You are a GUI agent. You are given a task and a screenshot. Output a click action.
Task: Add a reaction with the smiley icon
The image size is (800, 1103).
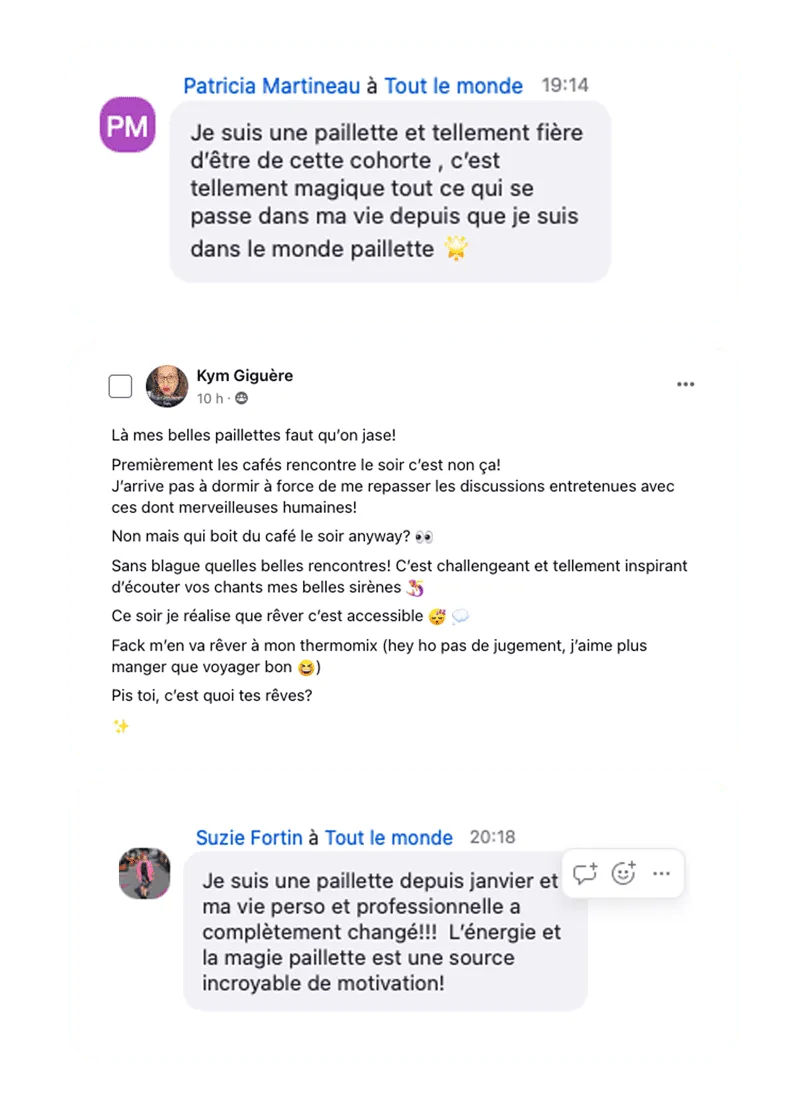pos(623,873)
